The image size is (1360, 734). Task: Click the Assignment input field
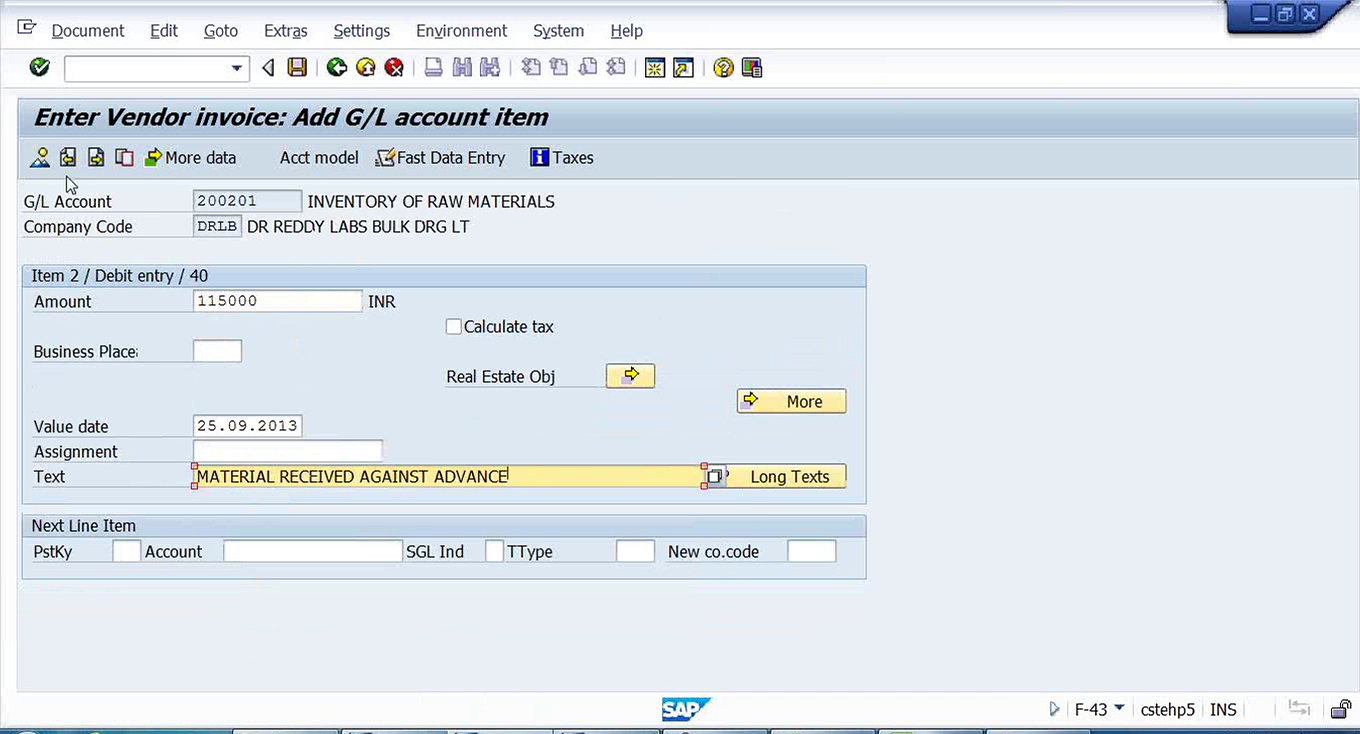pyautogui.click(x=287, y=451)
